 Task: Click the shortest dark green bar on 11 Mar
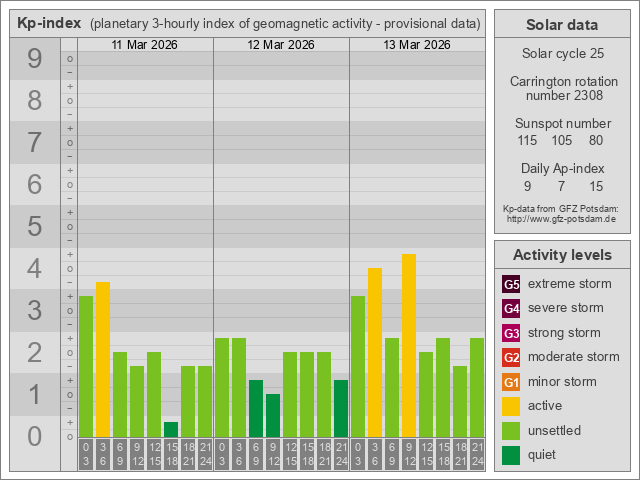(171, 430)
